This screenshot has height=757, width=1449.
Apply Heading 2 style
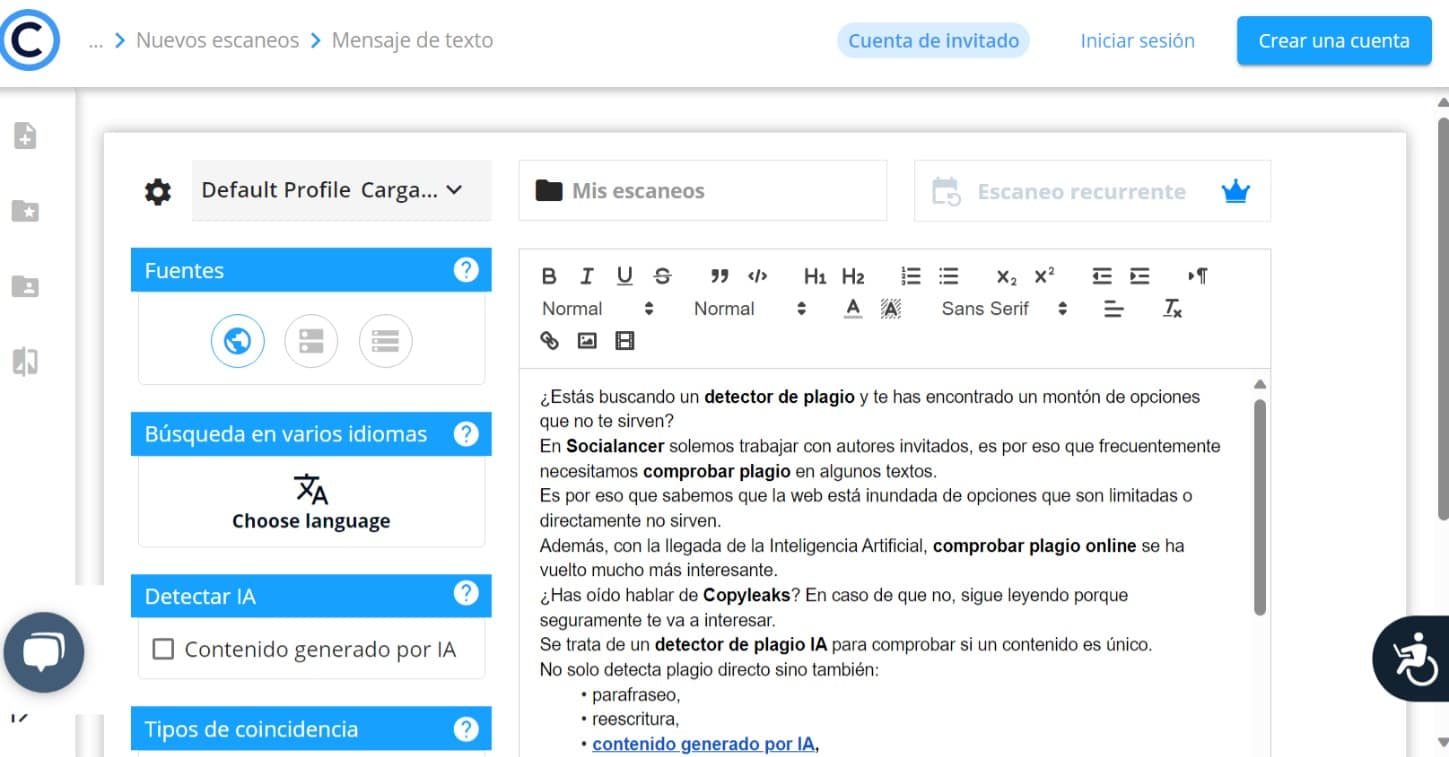click(x=853, y=276)
